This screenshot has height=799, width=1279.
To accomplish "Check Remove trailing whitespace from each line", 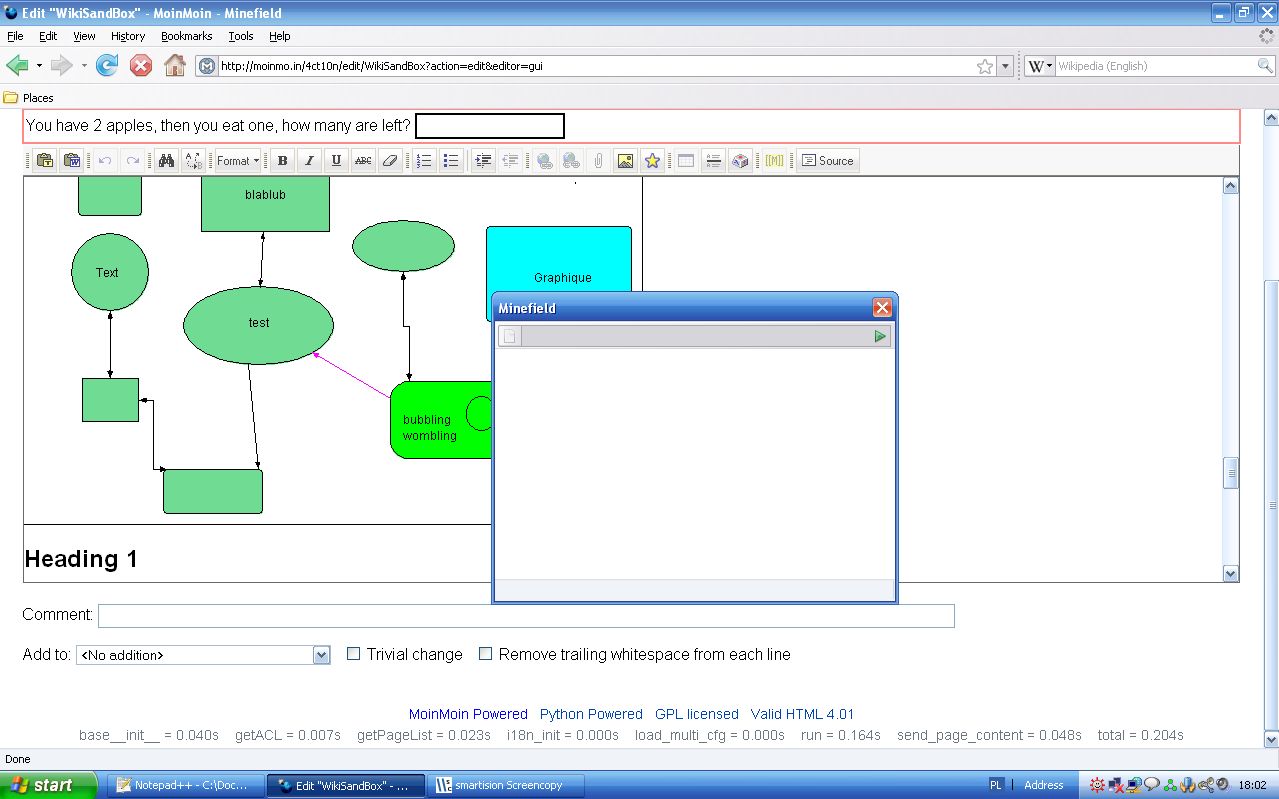I will [485, 654].
